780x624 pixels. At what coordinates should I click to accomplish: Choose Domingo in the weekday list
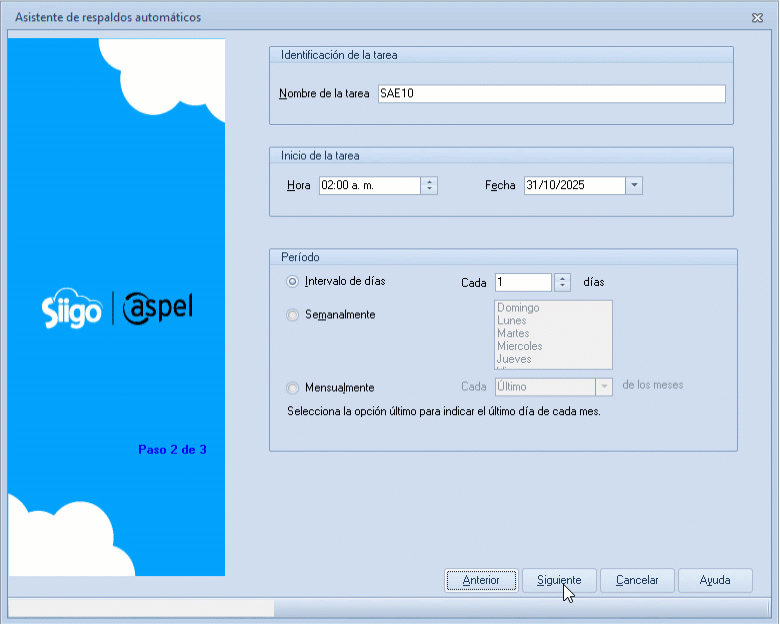point(518,308)
